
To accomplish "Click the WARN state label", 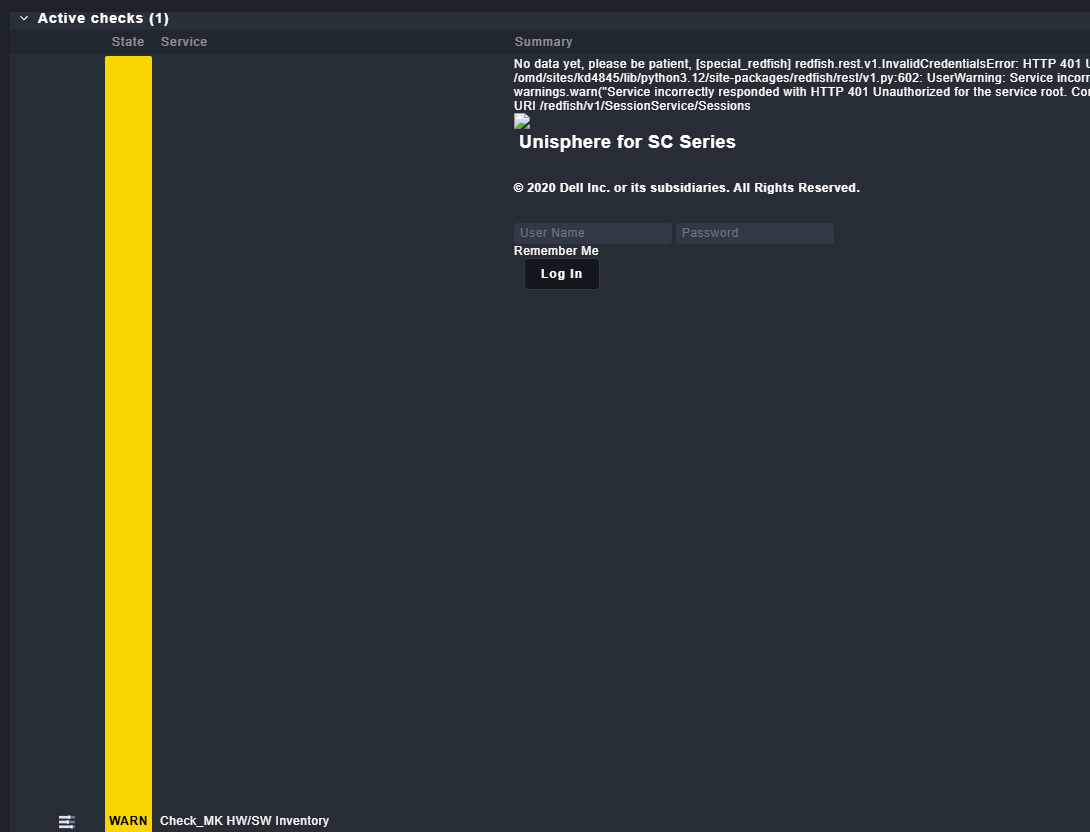I will click(128, 821).
